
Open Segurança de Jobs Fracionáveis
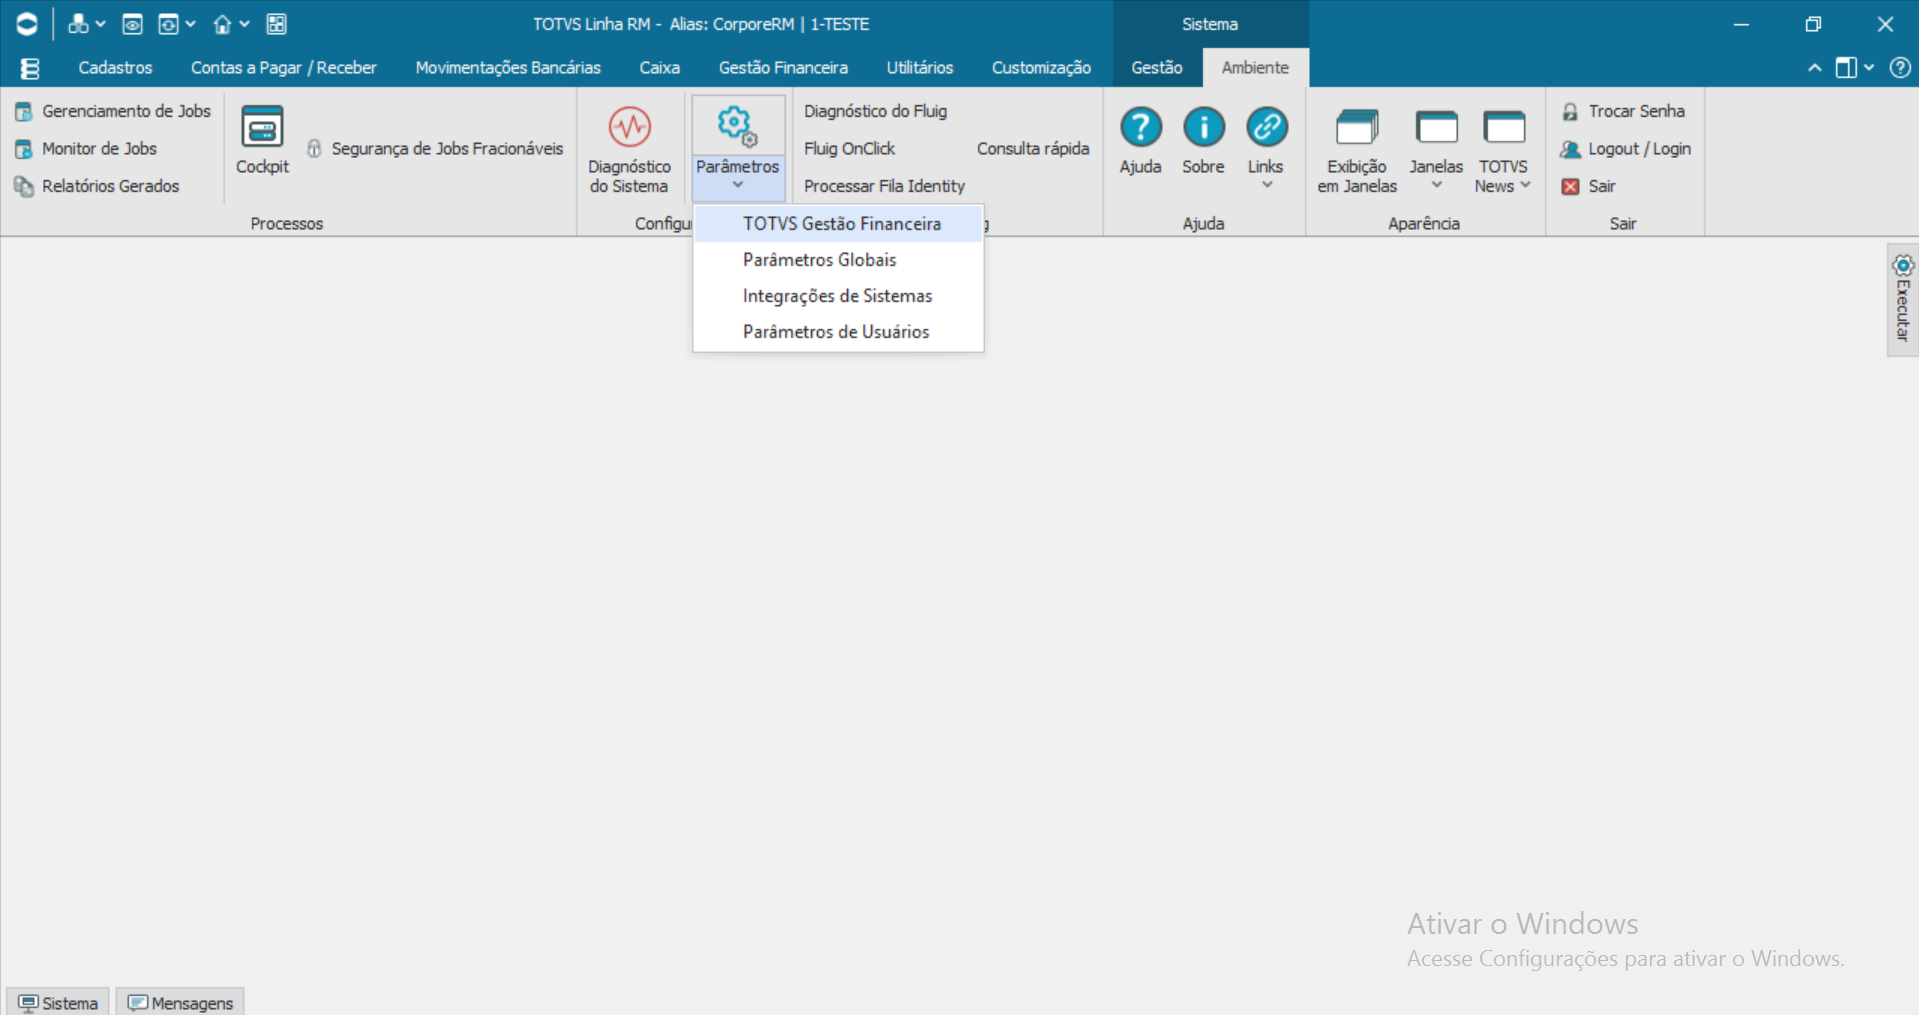435,149
